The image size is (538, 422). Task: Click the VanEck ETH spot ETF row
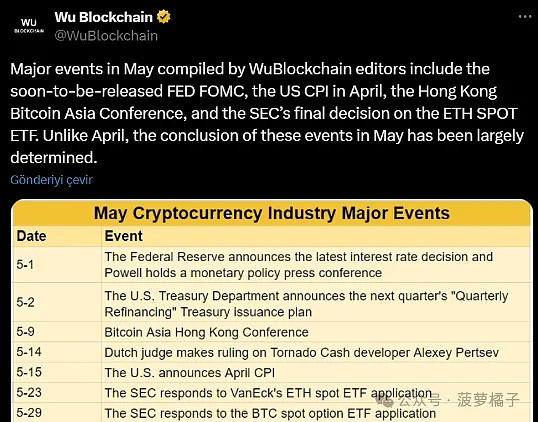tap(272, 393)
